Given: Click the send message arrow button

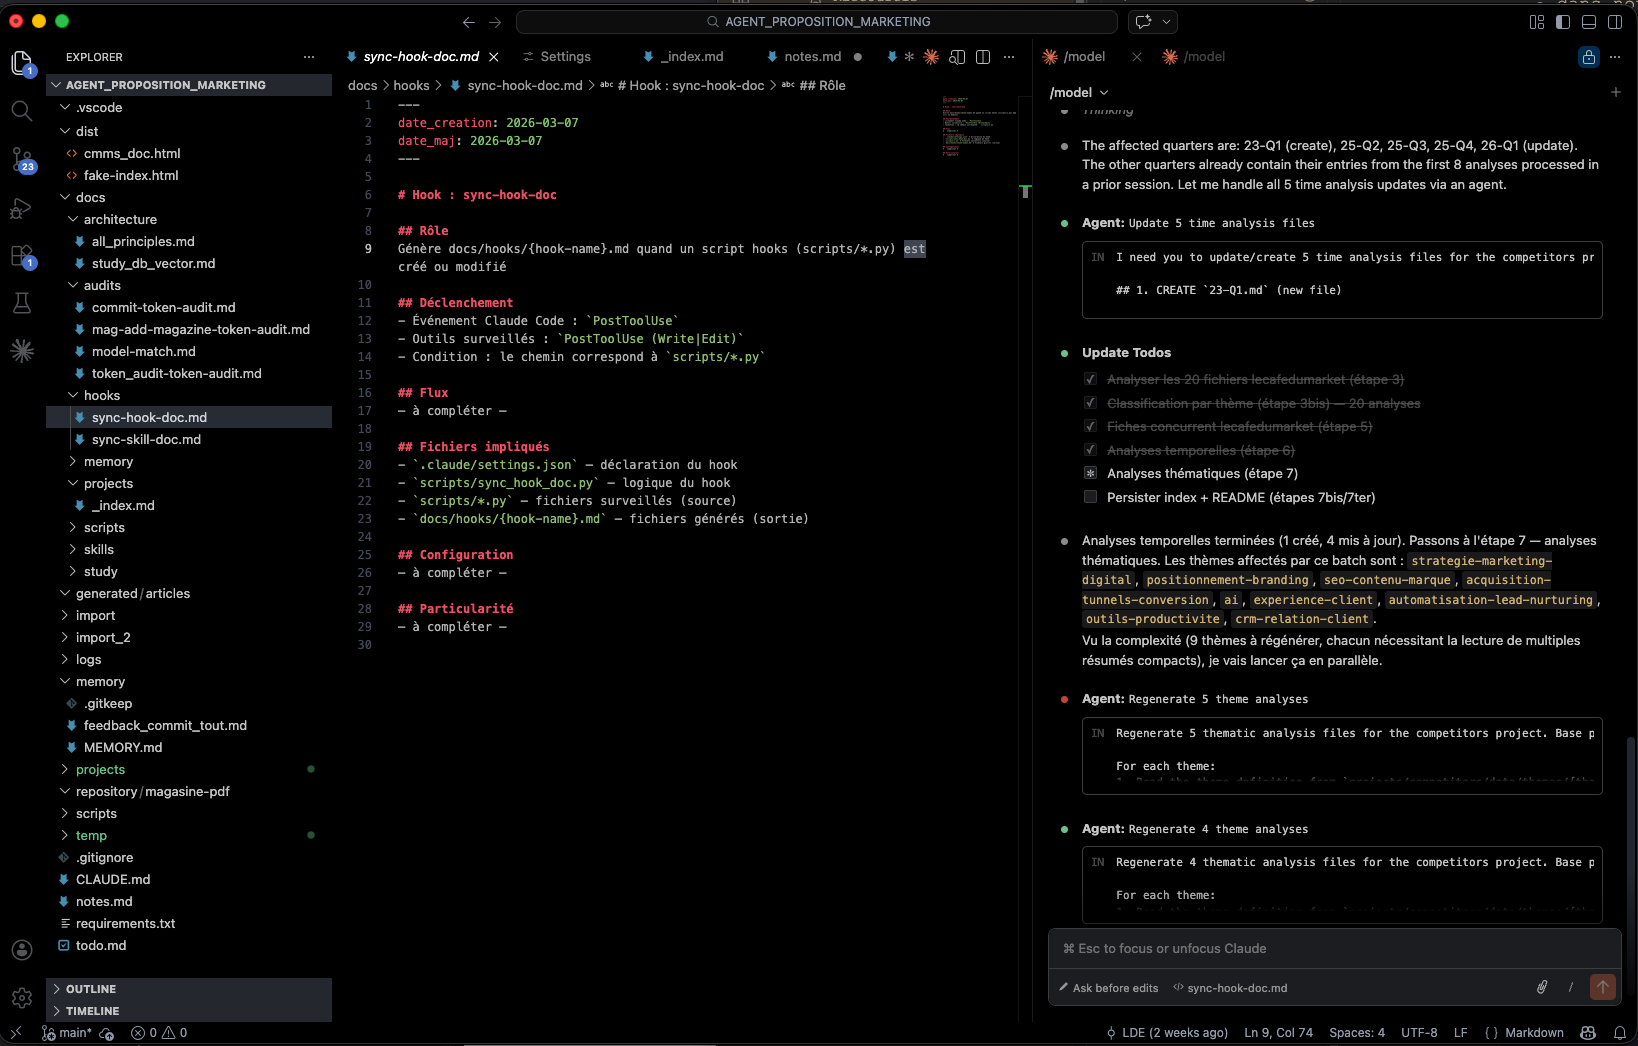Looking at the screenshot, I should 1602,987.
